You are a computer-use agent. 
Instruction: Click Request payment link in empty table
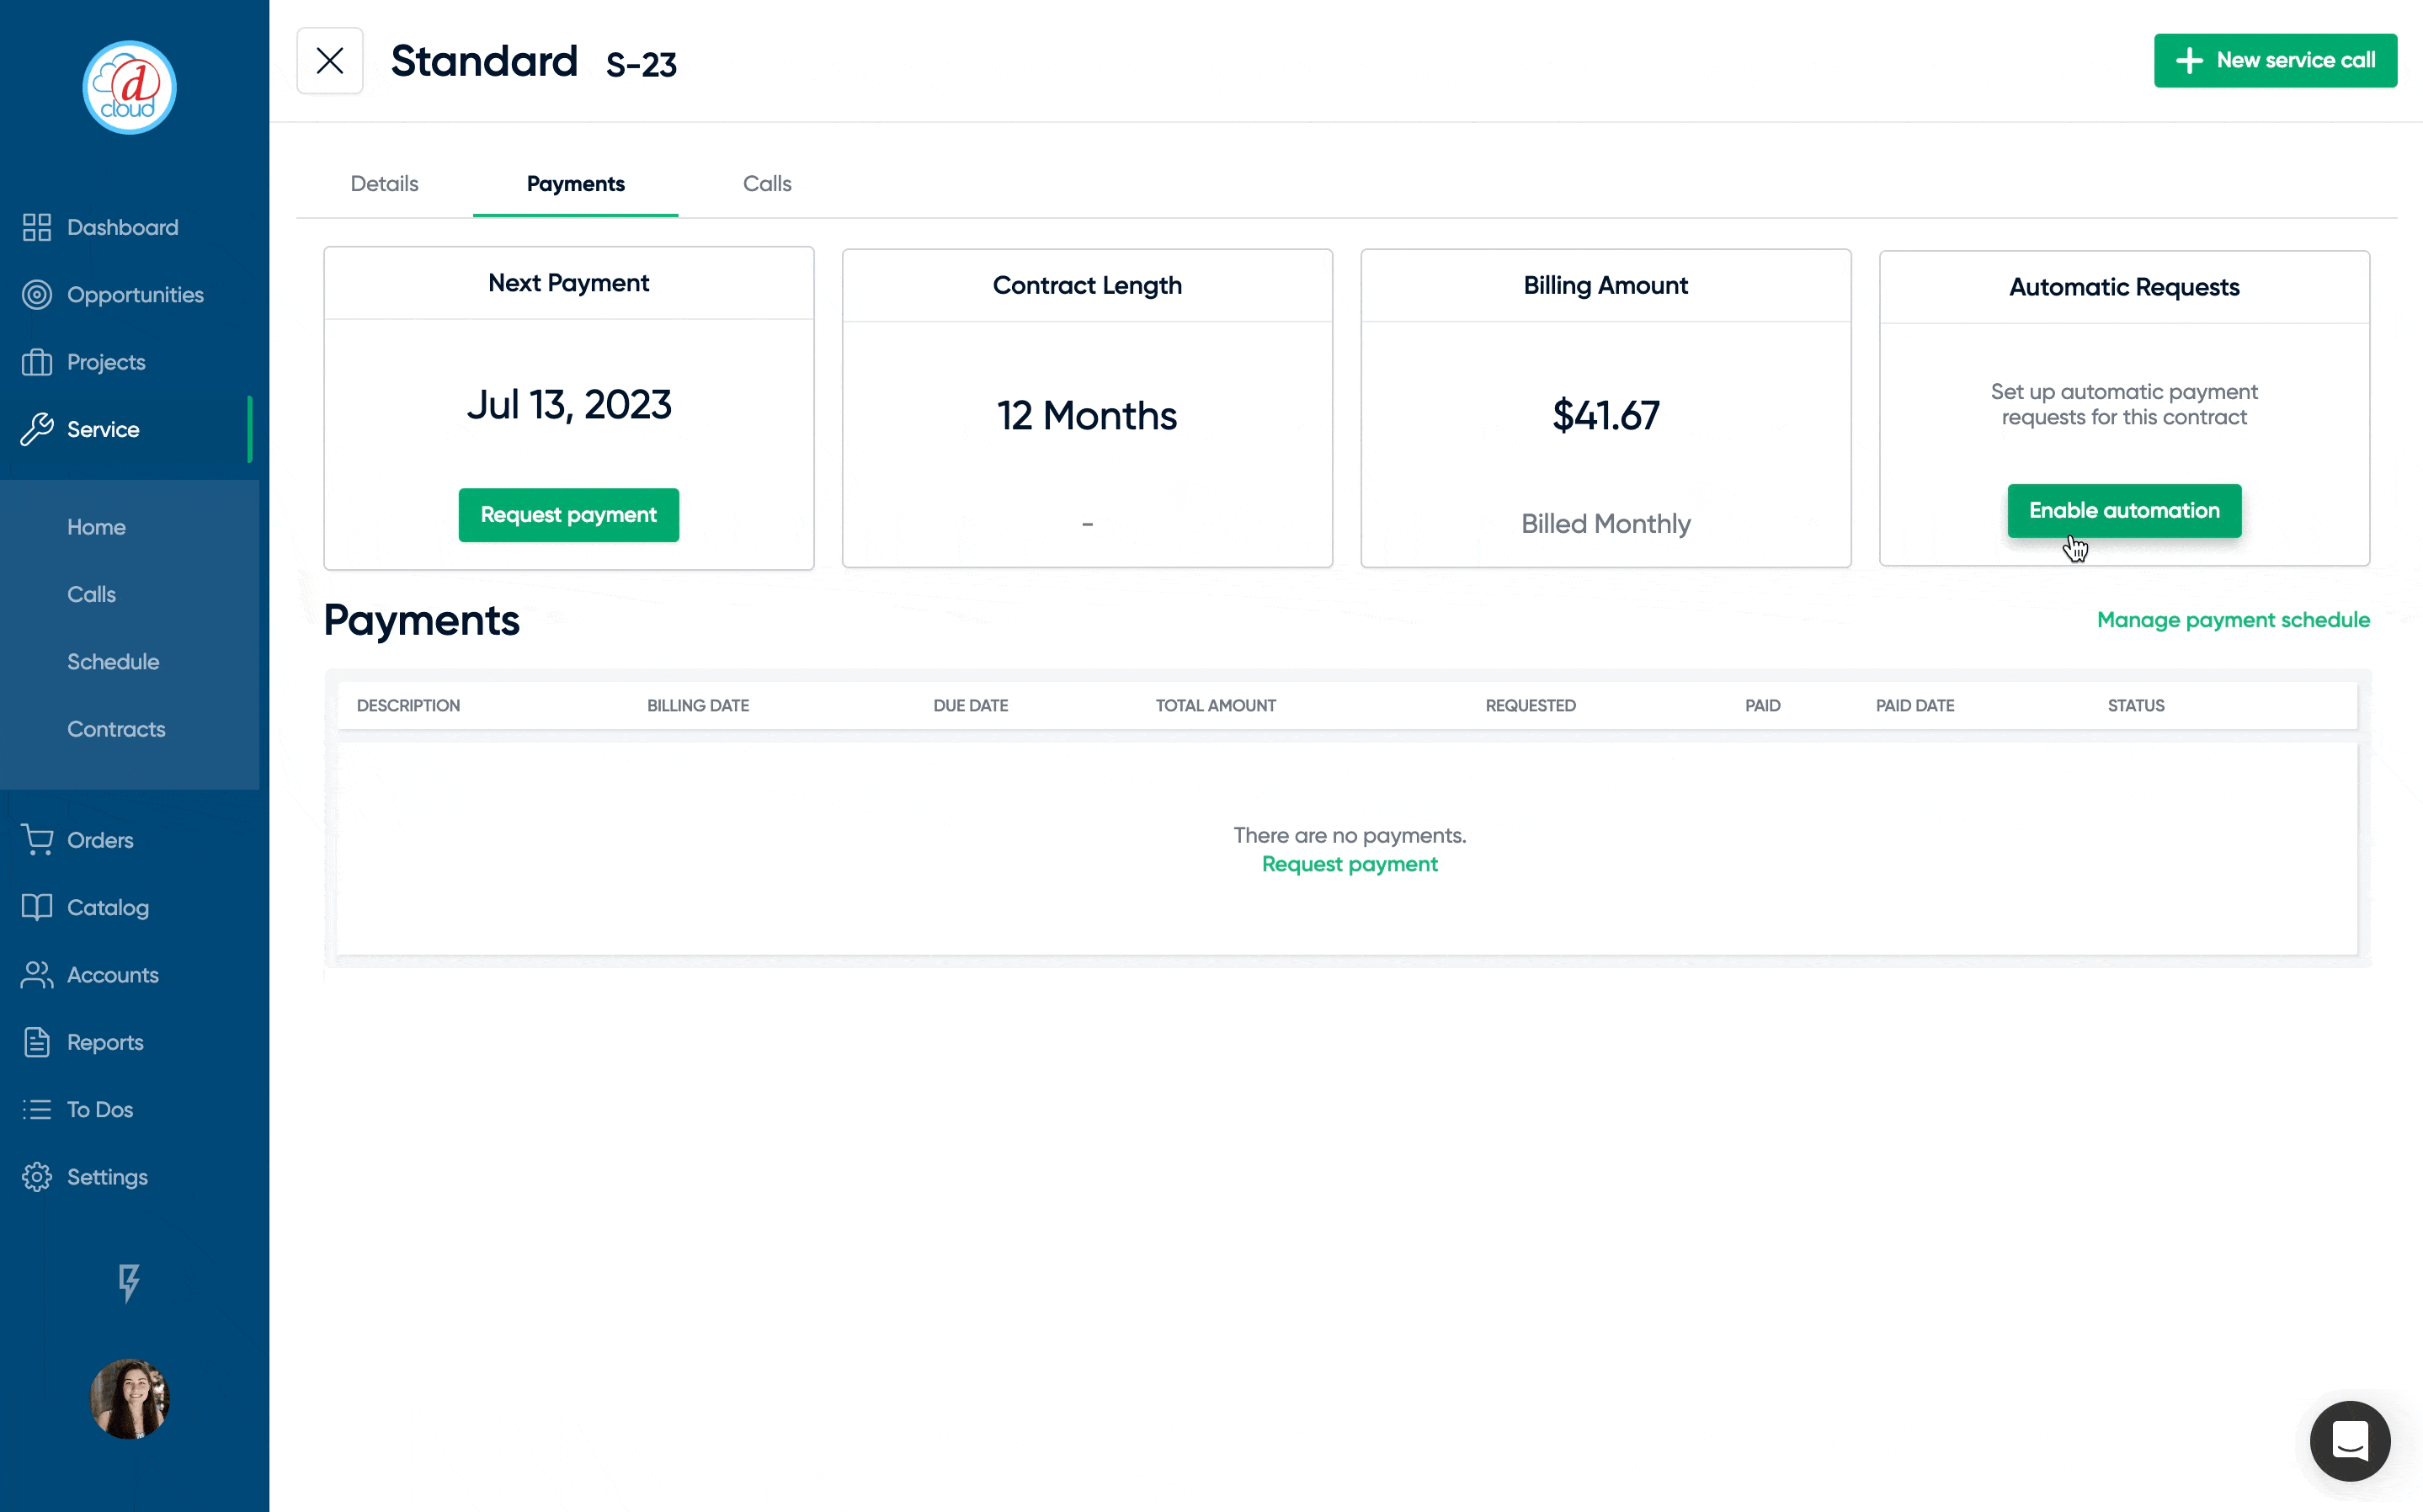1349,864
